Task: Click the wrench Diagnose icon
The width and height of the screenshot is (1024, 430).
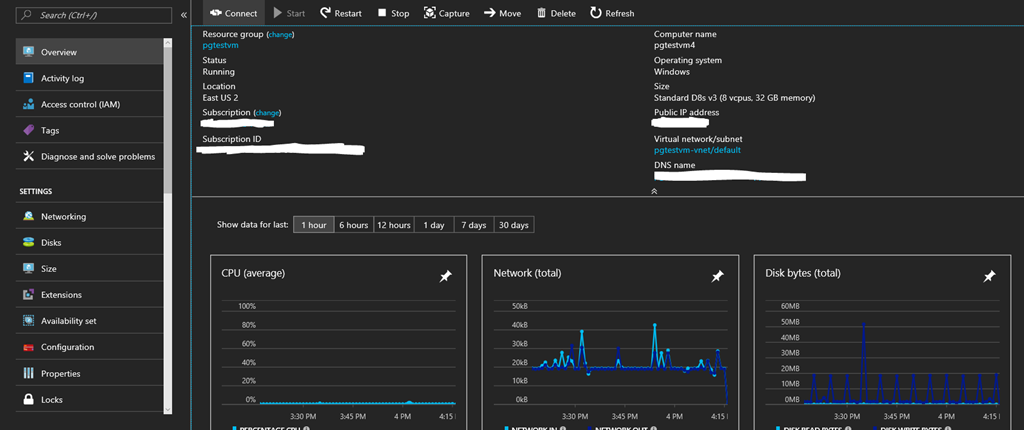Action: click(28, 156)
